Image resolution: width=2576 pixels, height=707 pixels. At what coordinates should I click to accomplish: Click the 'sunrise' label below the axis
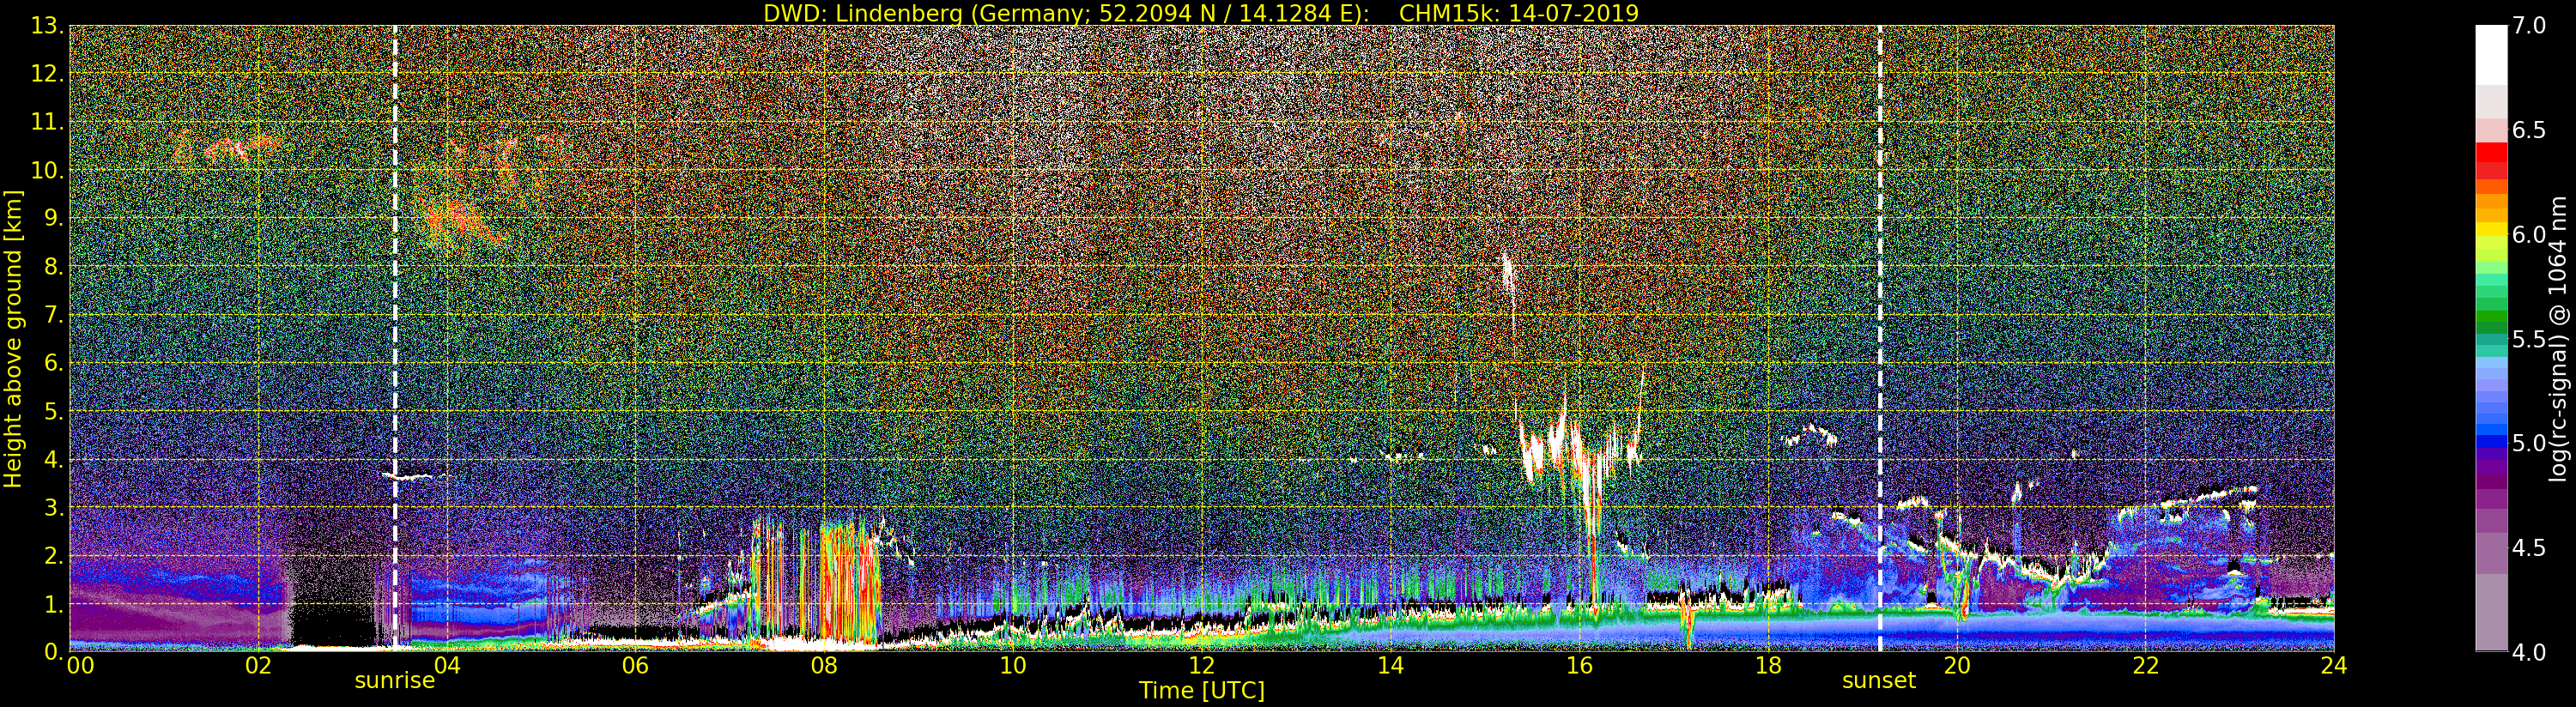pyautogui.click(x=395, y=681)
